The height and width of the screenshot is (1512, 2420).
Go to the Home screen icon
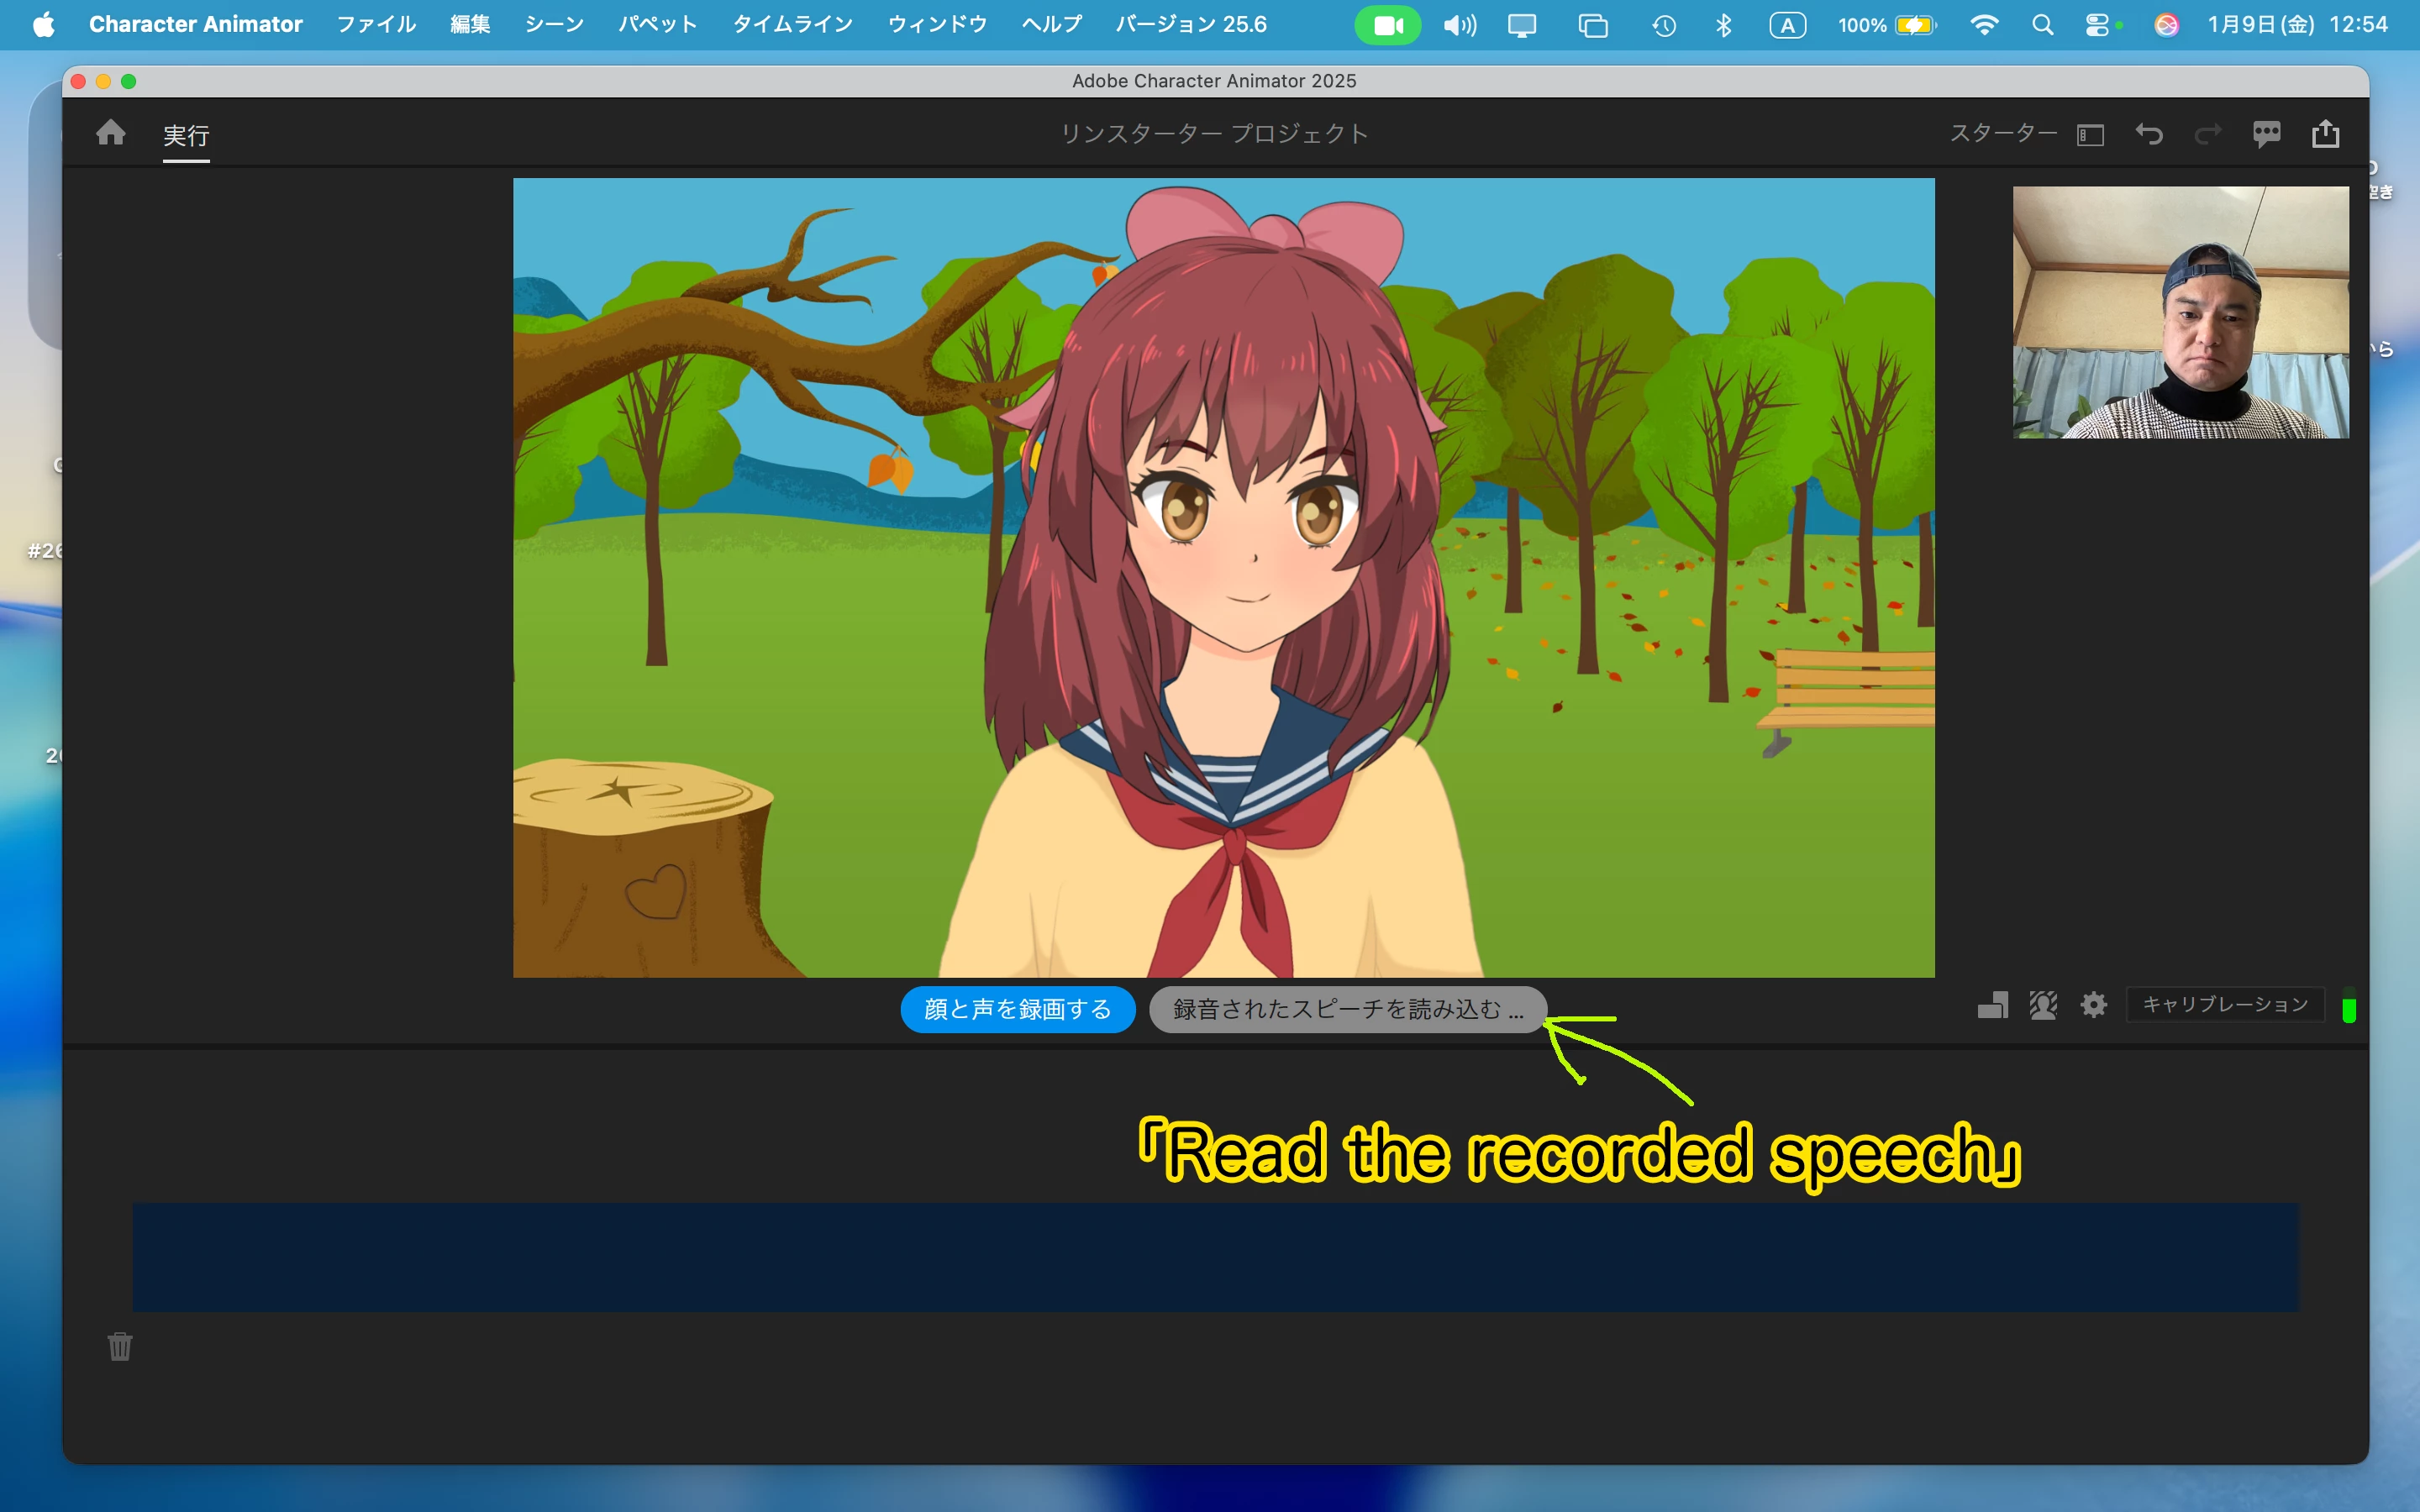coord(111,132)
